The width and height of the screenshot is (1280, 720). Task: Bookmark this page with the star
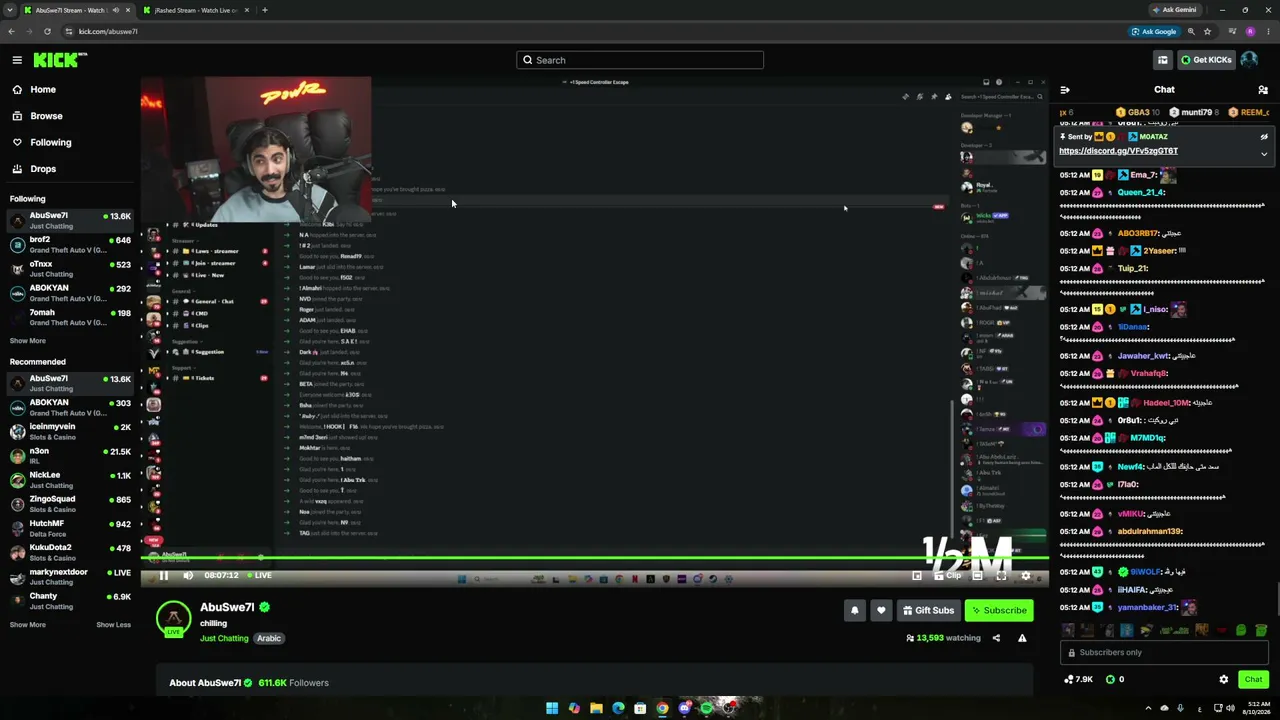[1207, 31]
